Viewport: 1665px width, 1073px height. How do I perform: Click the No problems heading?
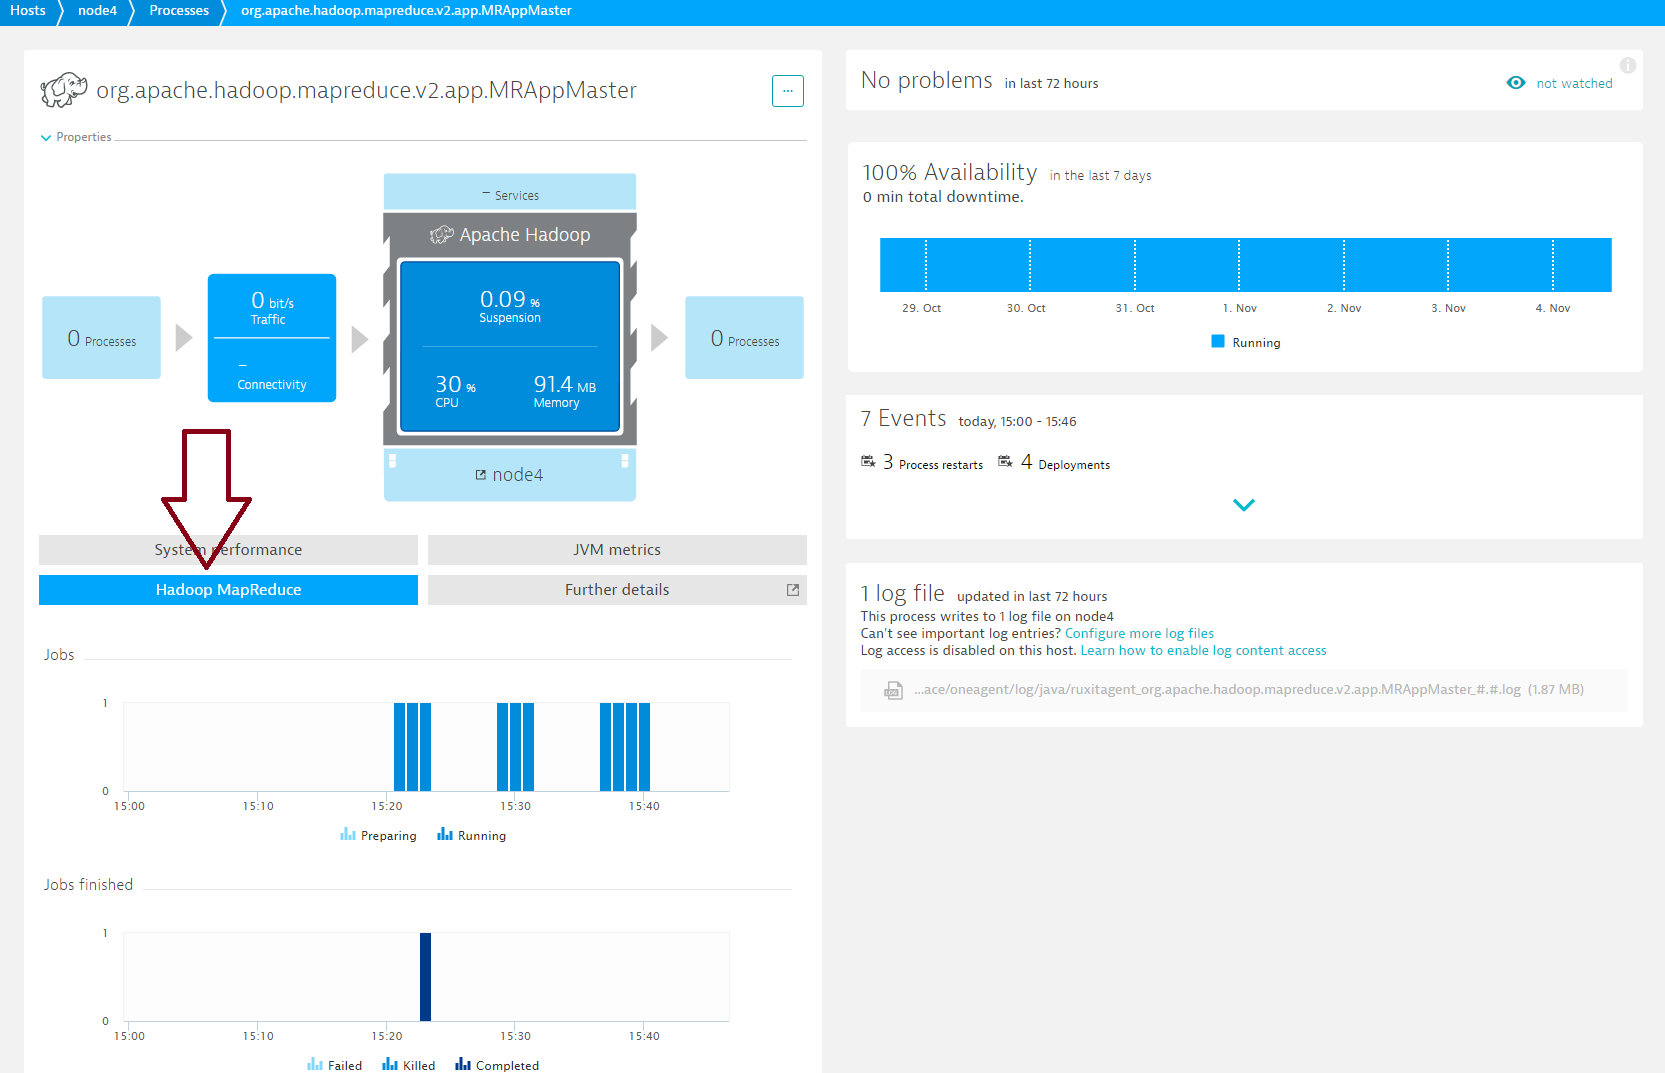[927, 80]
